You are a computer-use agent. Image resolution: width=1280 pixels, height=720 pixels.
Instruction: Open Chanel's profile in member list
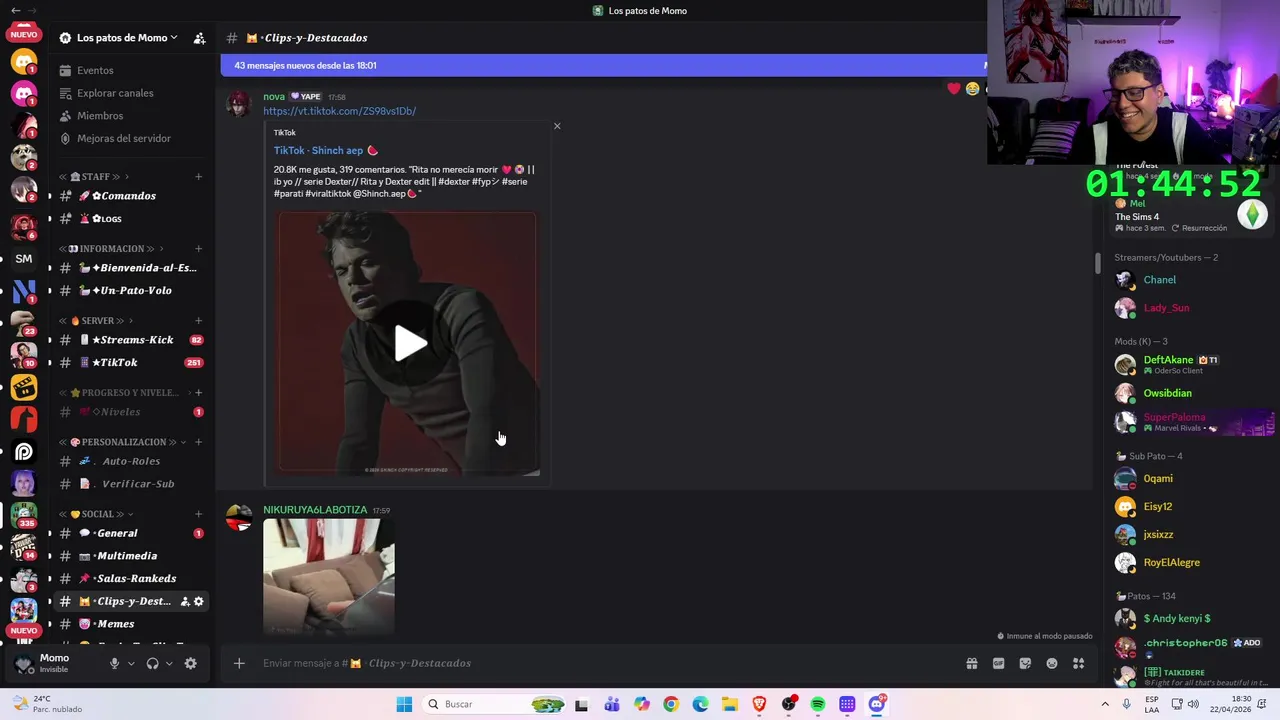pos(1160,280)
